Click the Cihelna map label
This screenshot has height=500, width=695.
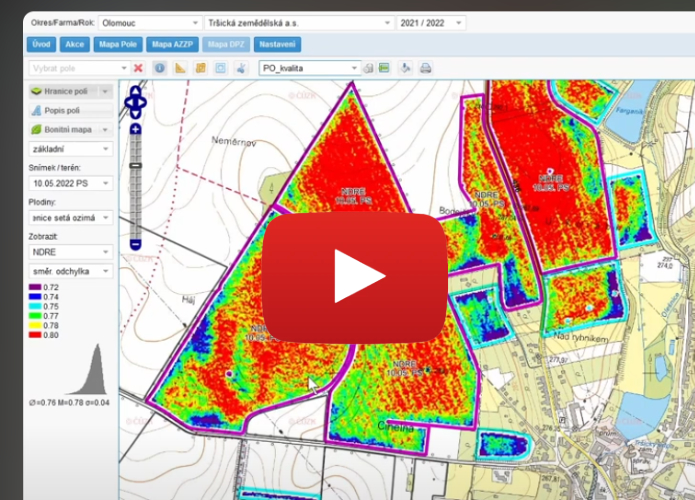[395, 426]
